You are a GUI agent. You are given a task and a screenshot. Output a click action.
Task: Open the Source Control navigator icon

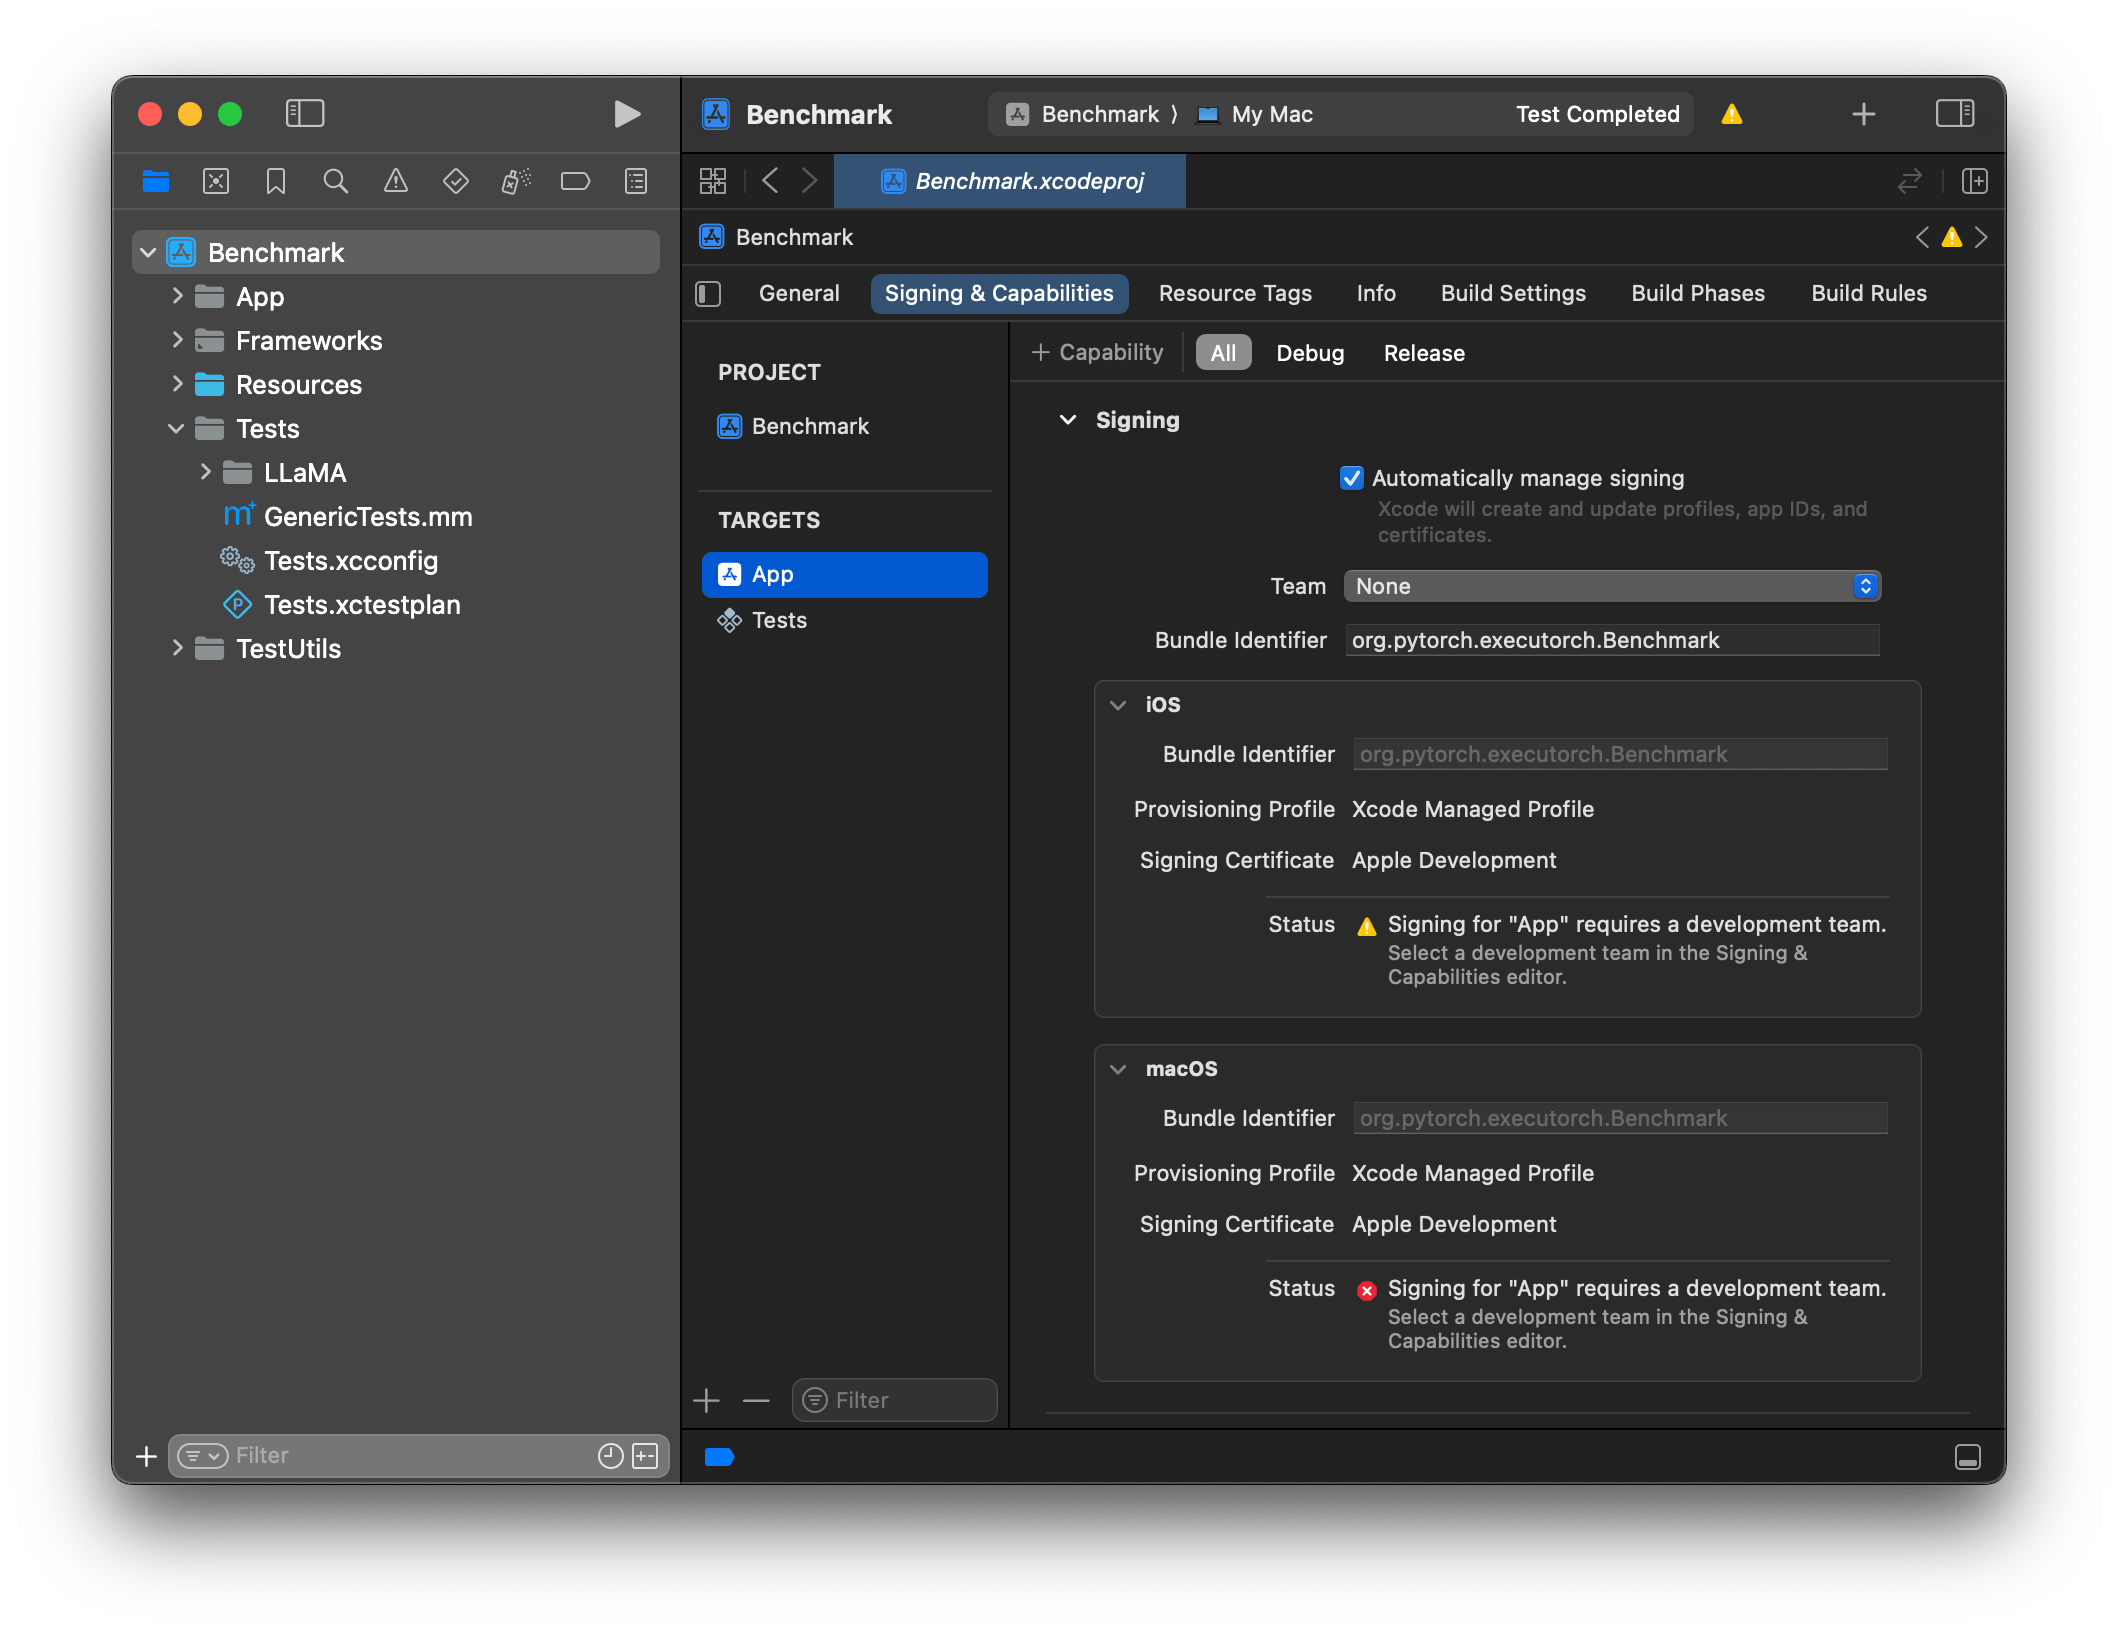[x=216, y=181]
